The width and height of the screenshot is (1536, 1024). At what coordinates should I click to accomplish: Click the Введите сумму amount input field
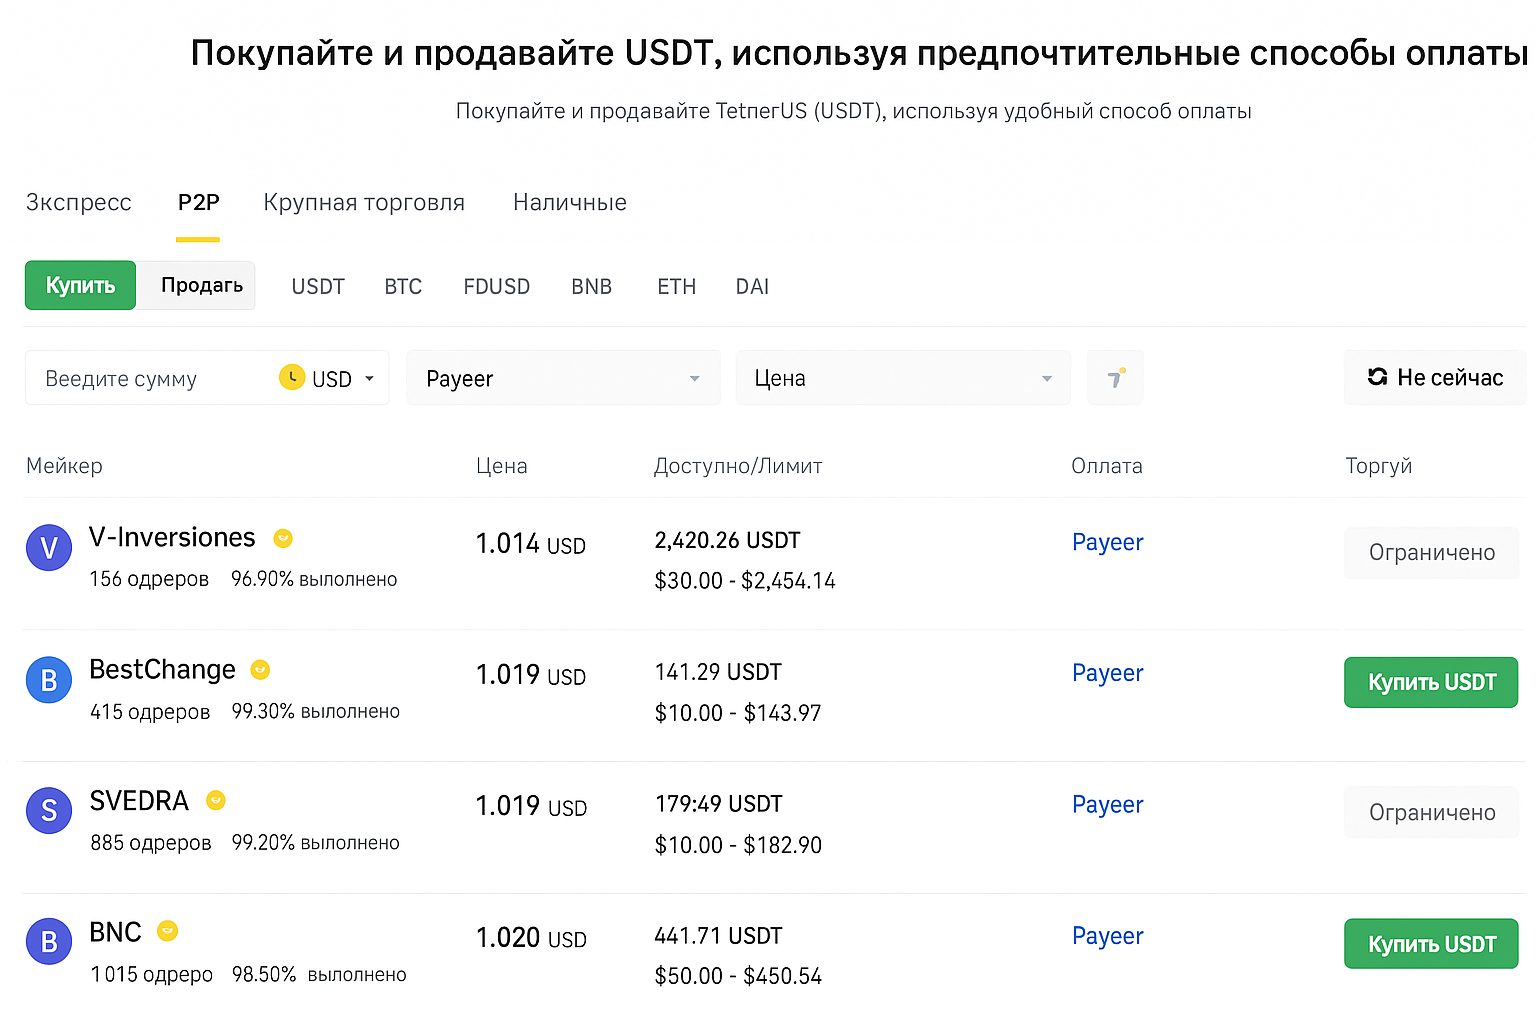150,379
